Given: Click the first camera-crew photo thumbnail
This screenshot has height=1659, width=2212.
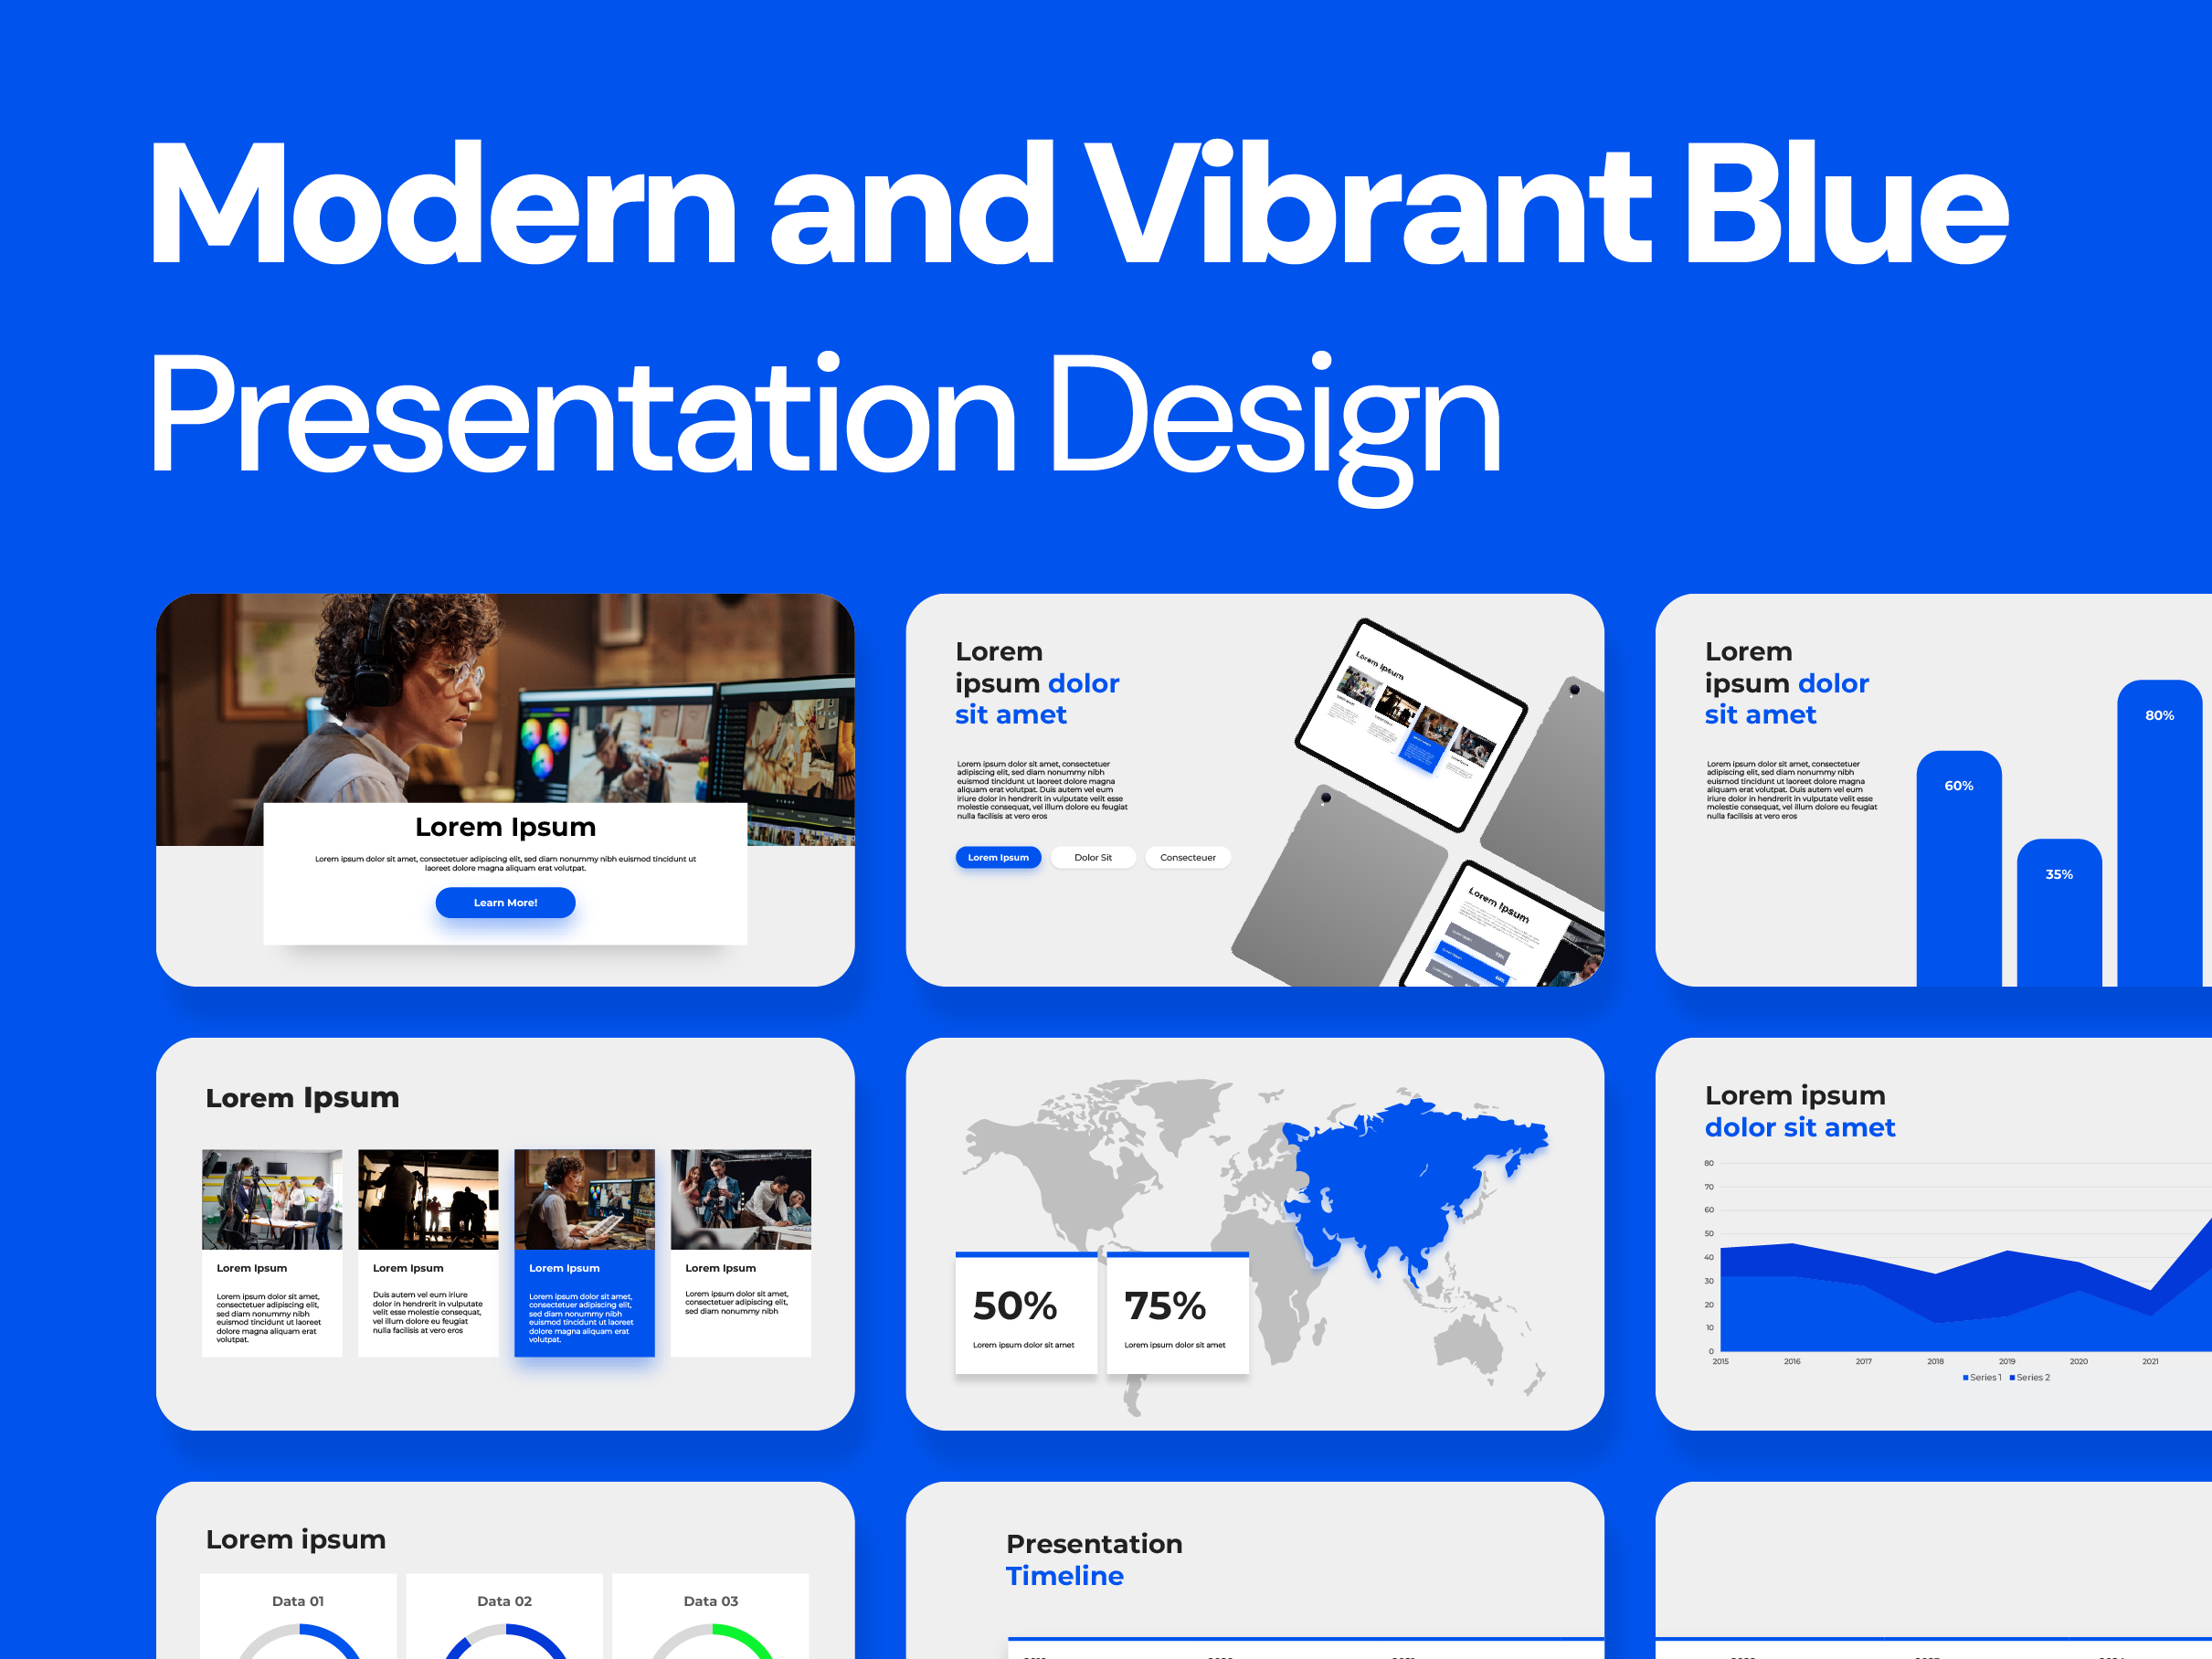Looking at the screenshot, I should pos(272,1197).
